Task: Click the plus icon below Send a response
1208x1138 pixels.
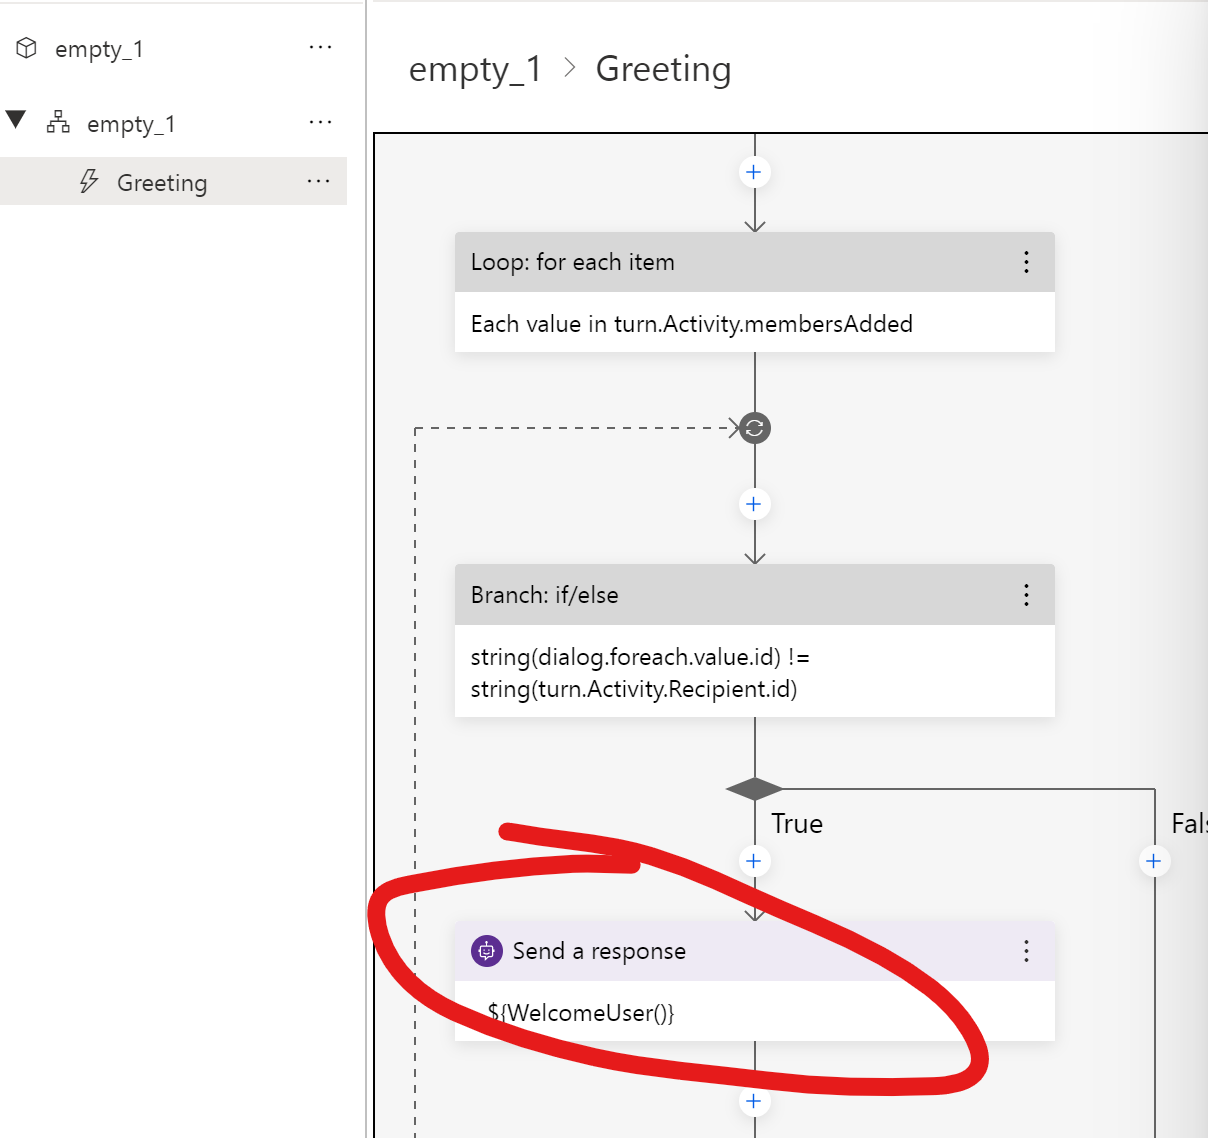Action: point(754,1101)
